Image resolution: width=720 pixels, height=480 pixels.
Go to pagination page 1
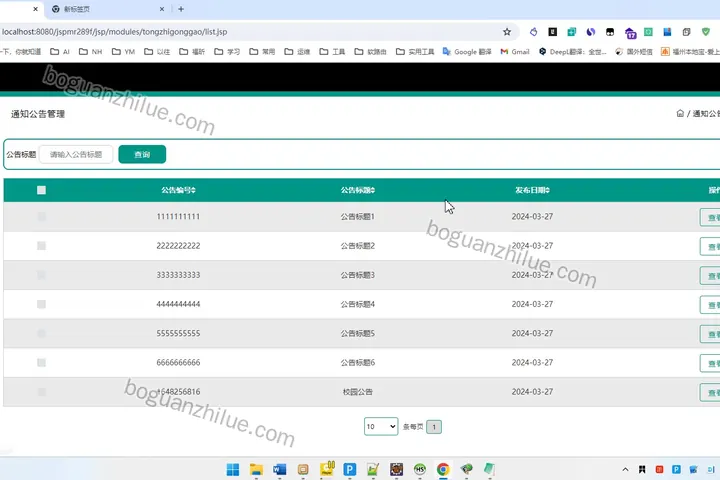click(434, 427)
